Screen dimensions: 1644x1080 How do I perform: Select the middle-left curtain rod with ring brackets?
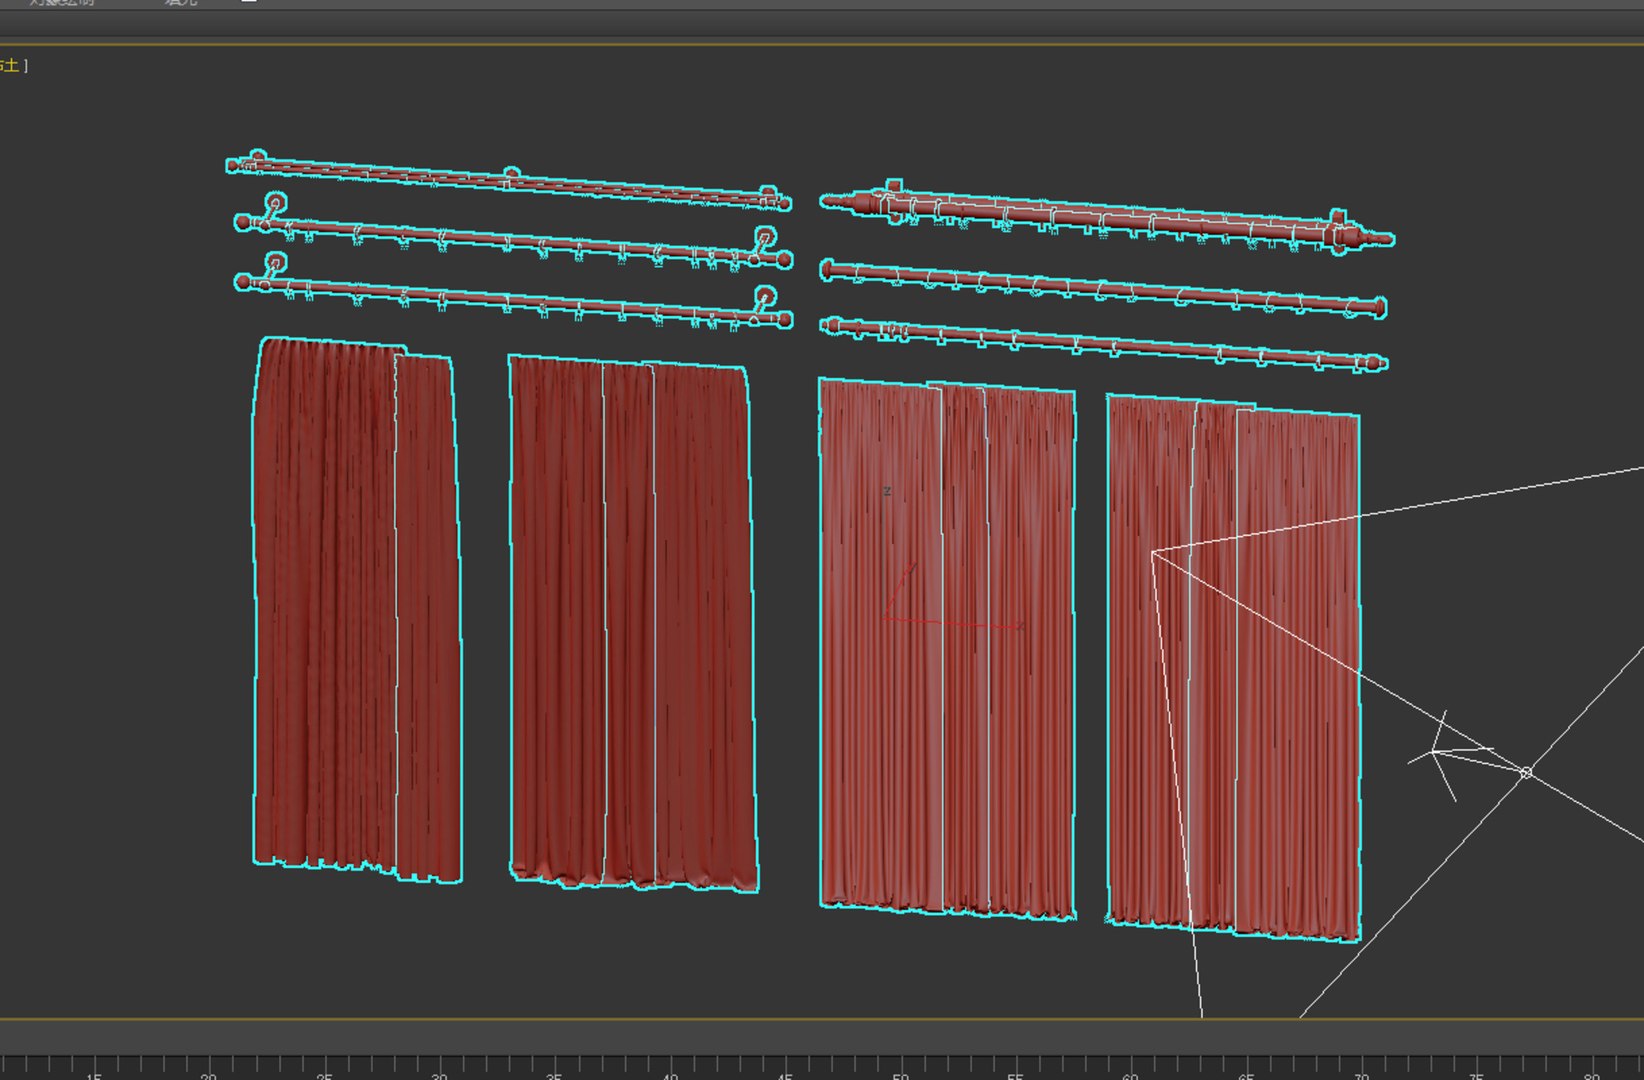point(513,238)
